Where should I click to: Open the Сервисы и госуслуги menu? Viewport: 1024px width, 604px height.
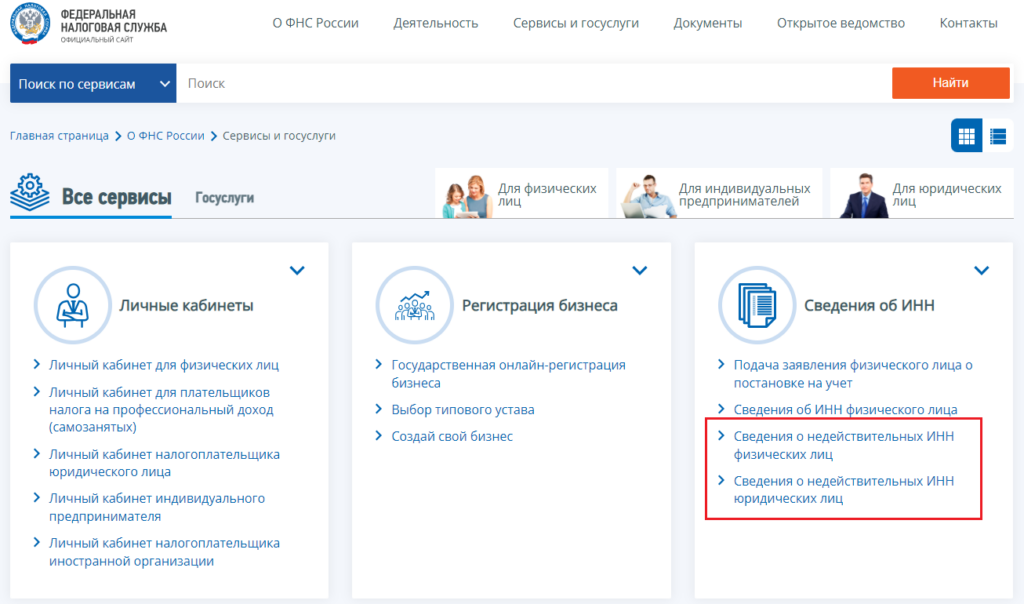tap(575, 23)
